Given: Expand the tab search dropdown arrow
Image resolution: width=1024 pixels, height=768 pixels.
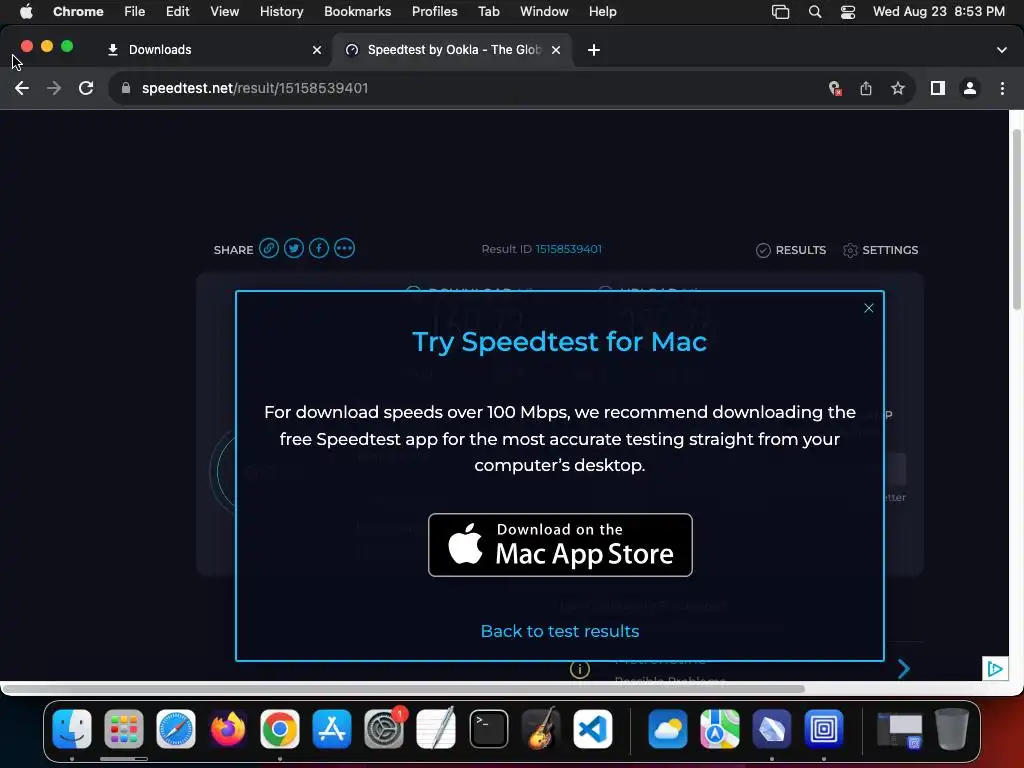Looking at the screenshot, I should (x=1002, y=50).
